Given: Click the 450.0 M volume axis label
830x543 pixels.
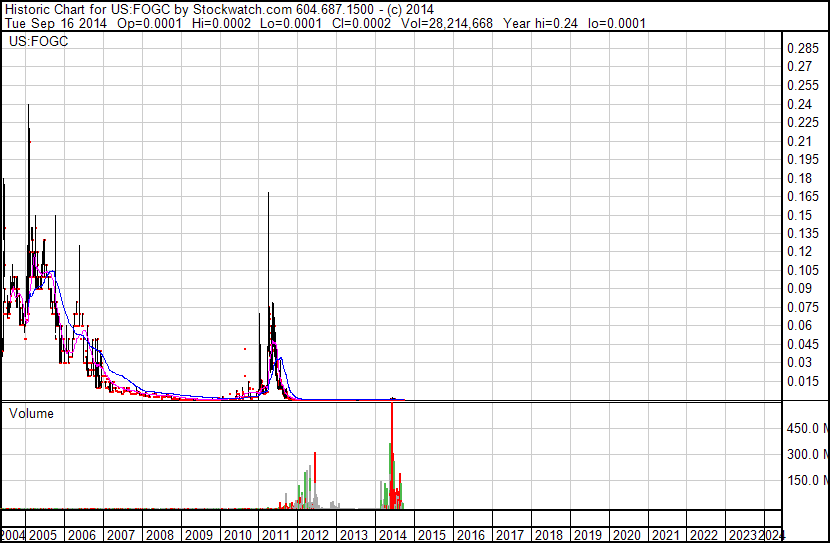Looking at the screenshot, I should (806, 428).
